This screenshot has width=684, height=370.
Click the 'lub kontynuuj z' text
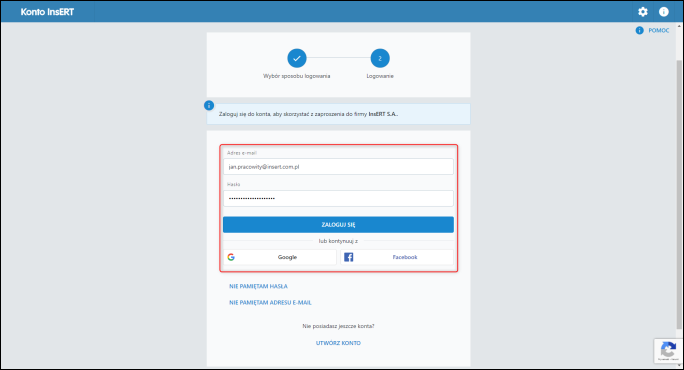point(338,241)
